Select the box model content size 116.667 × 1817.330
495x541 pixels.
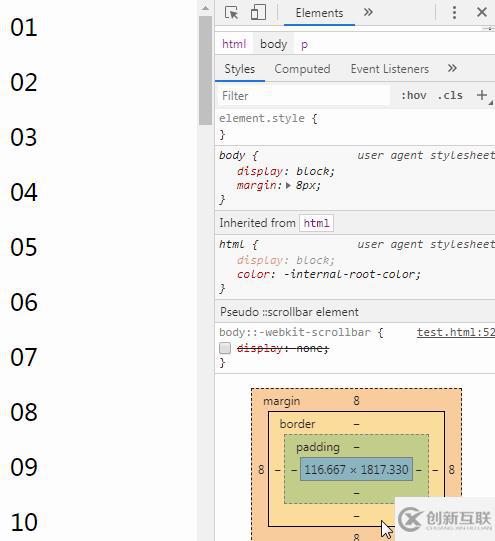tap(356, 470)
